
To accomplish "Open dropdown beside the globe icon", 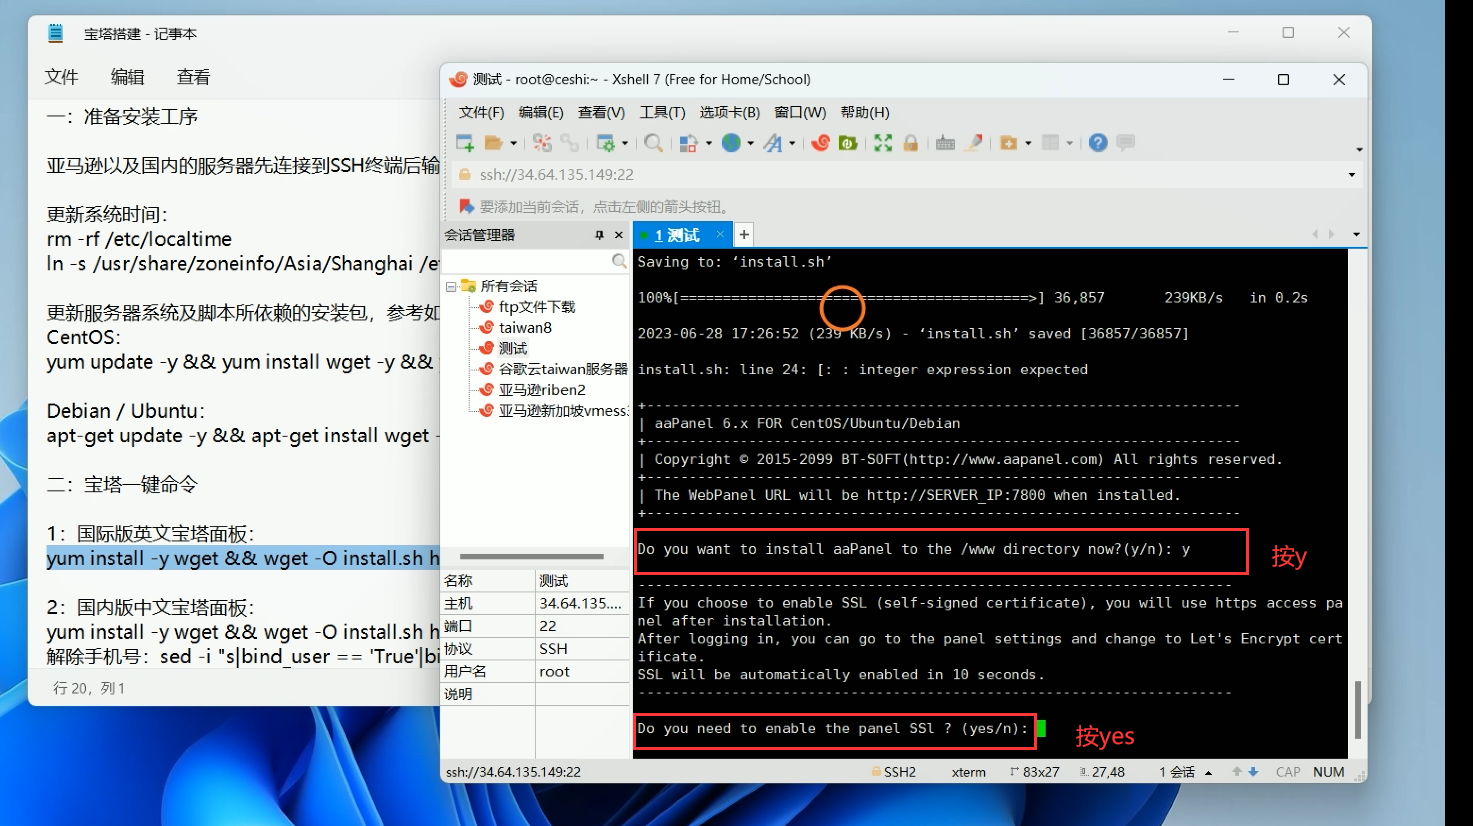I will [x=751, y=143].
